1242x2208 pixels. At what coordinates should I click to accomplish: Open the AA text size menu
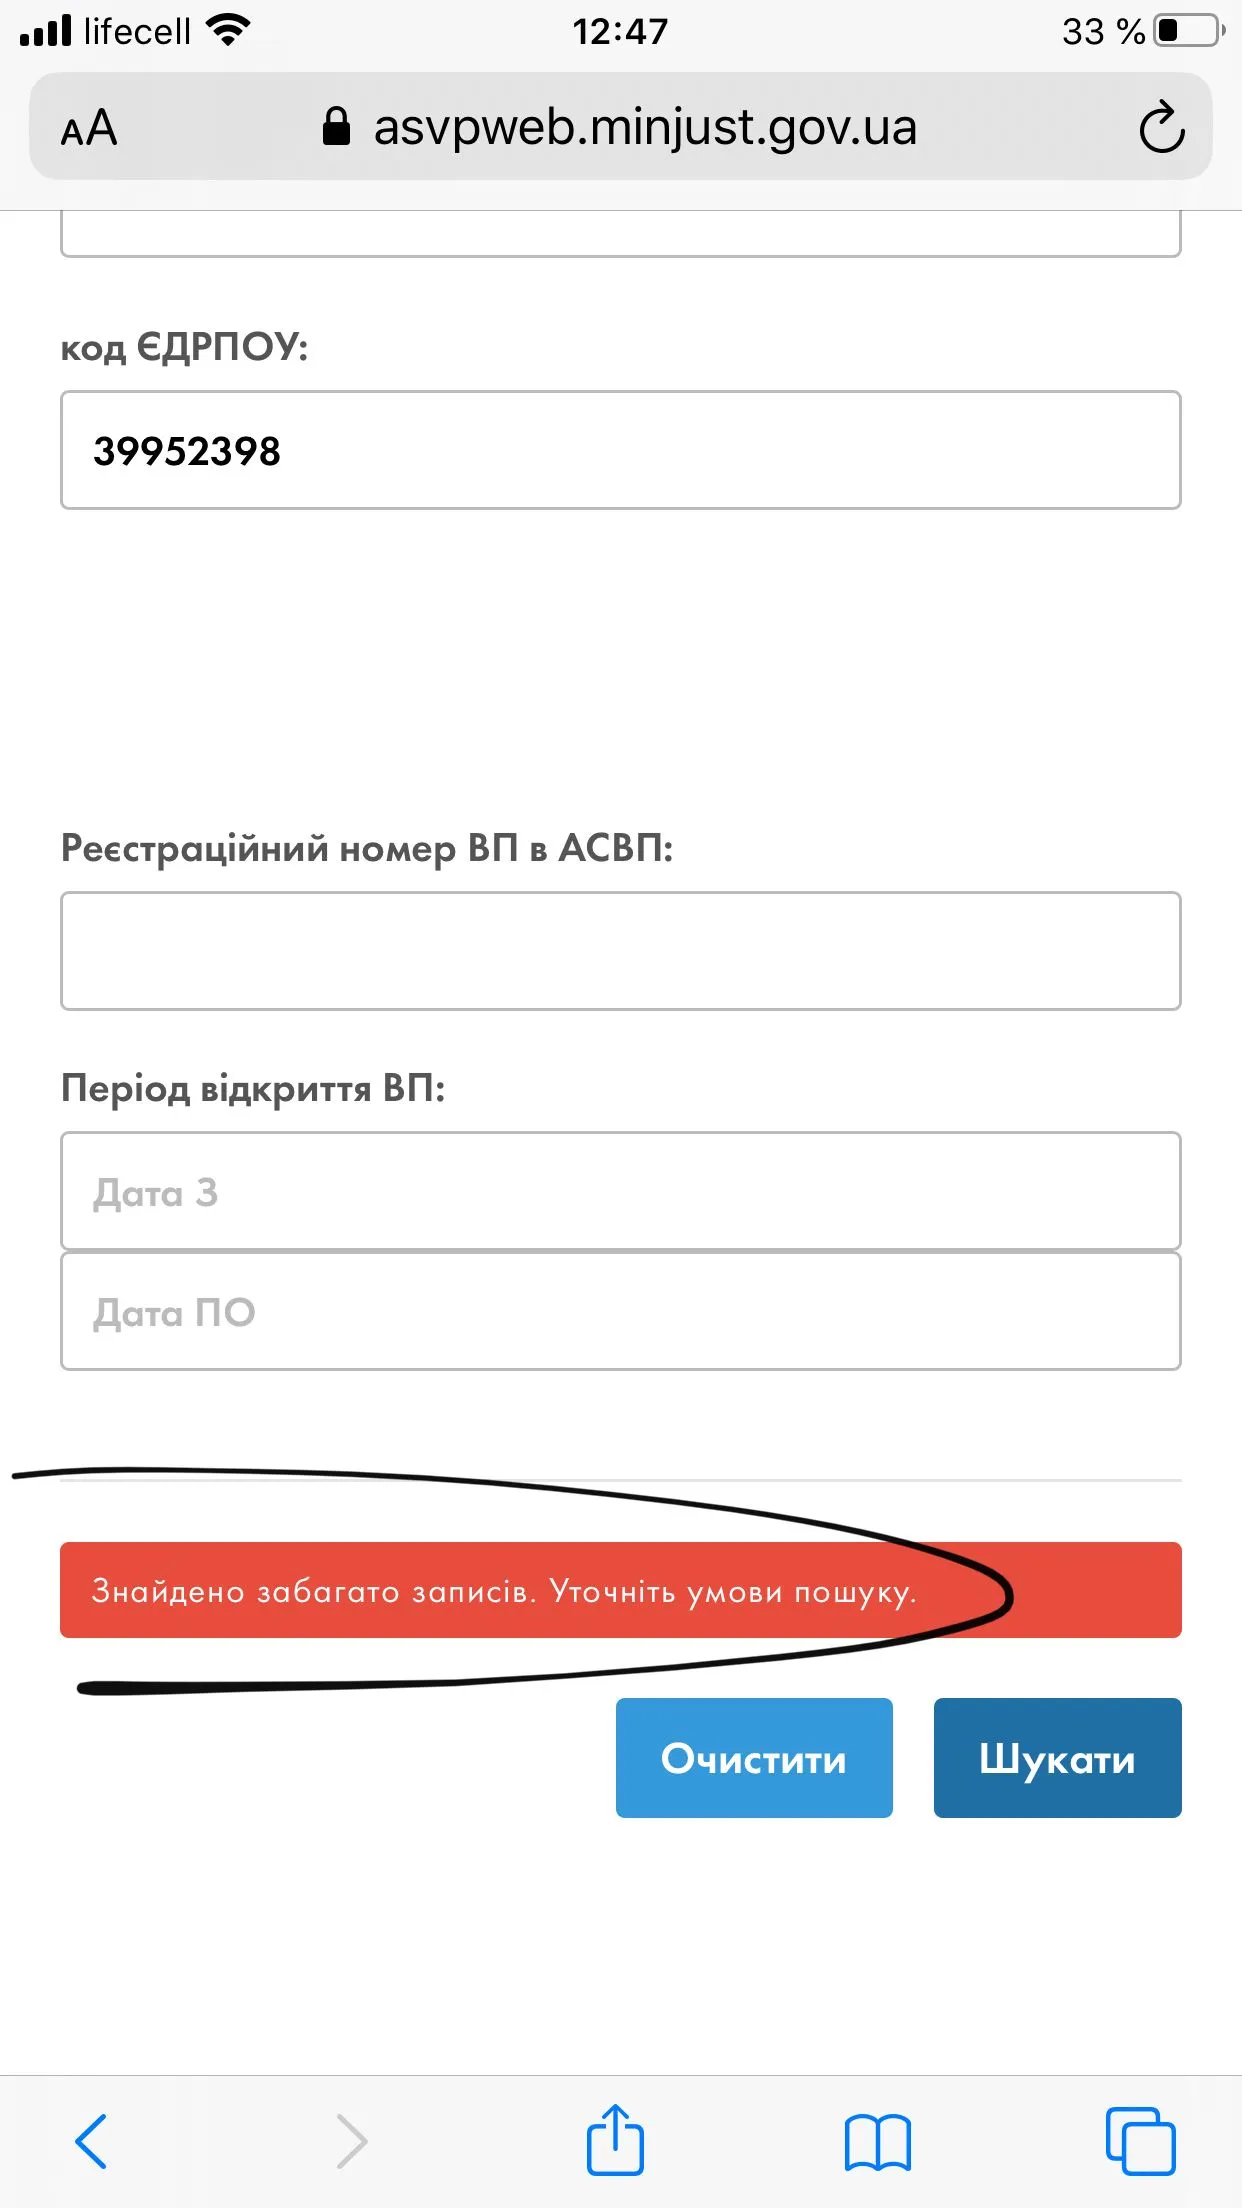(x=89, y=128)
